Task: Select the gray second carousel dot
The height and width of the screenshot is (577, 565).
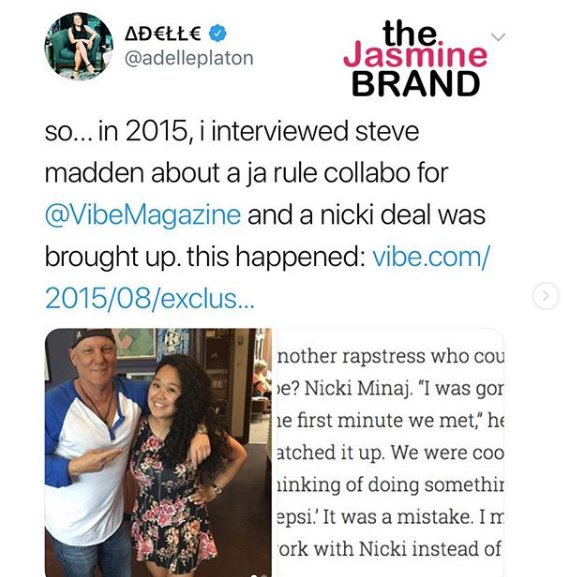Action: point(264,575)
